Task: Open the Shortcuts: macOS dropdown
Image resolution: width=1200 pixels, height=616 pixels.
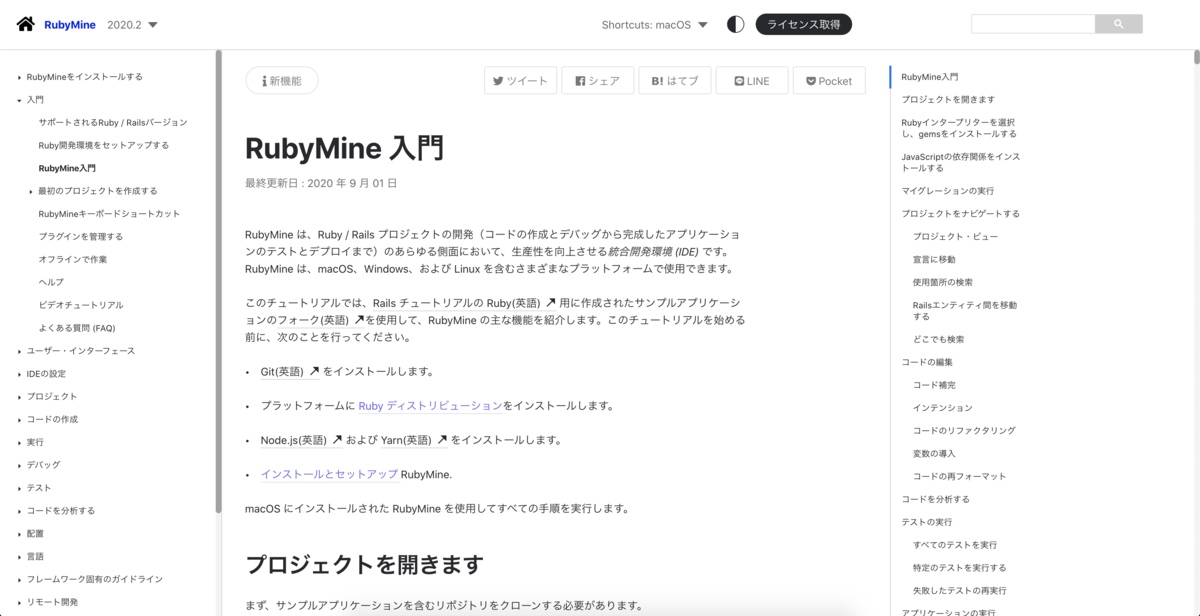Action: pyautogui.click(x=655, y=25)
